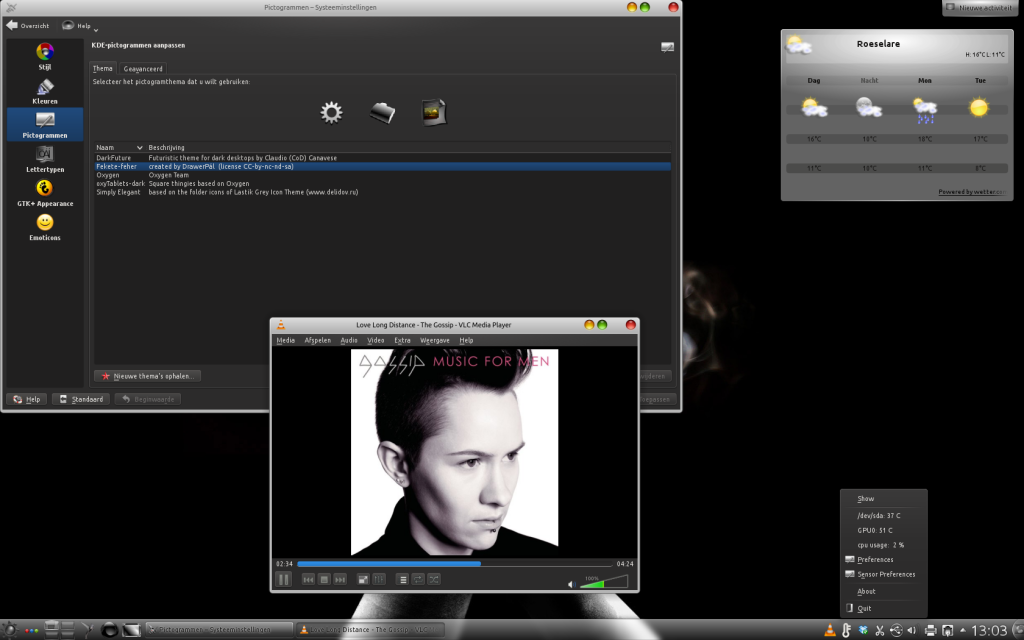
Task: Click the image file preview icon
Action: (434, 112)
